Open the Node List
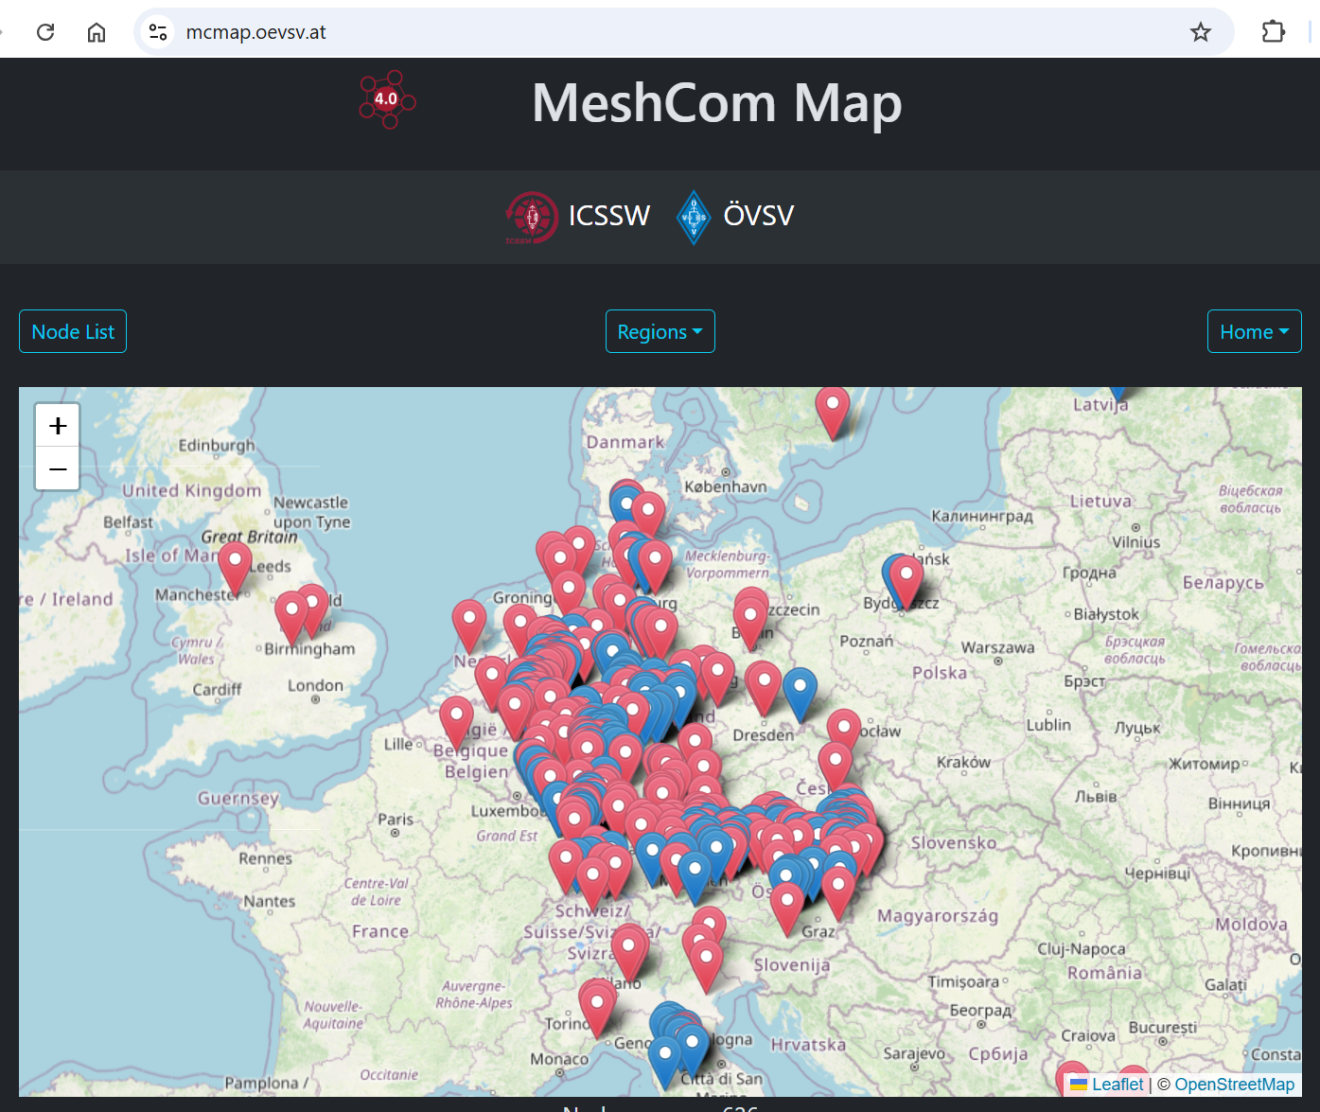This screenshot has width=1320, height=1112. tap(72, 331)
